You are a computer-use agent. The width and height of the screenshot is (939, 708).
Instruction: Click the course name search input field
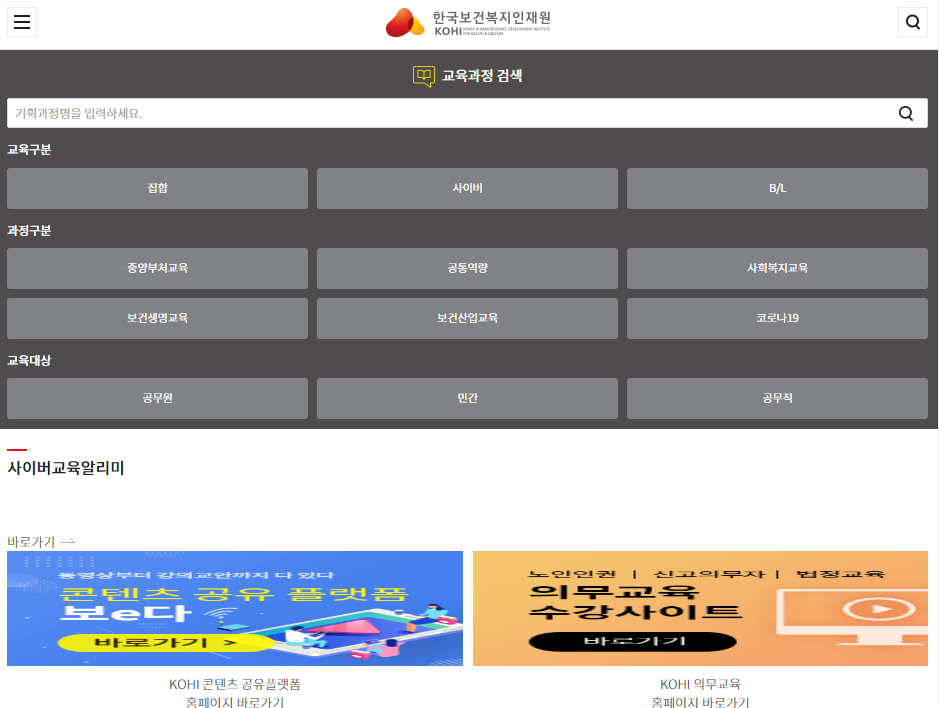[x=400, y=112]
